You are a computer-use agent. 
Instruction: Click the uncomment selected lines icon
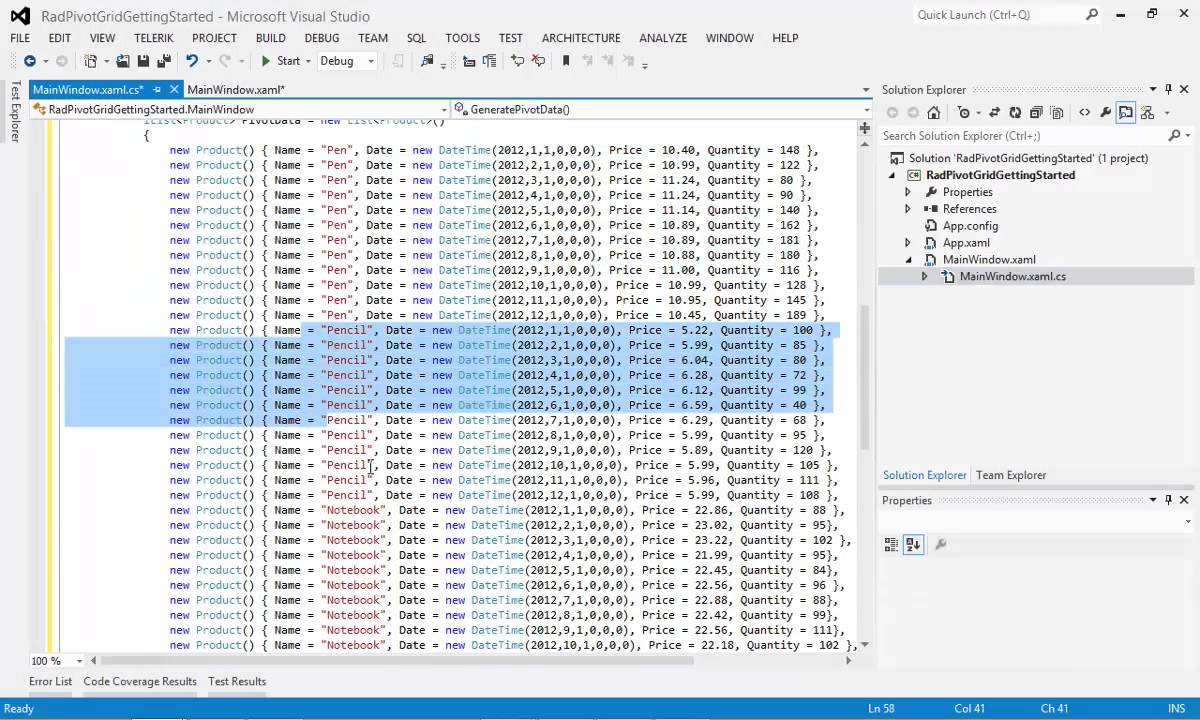pyautogui.click(x=538, y=61)
